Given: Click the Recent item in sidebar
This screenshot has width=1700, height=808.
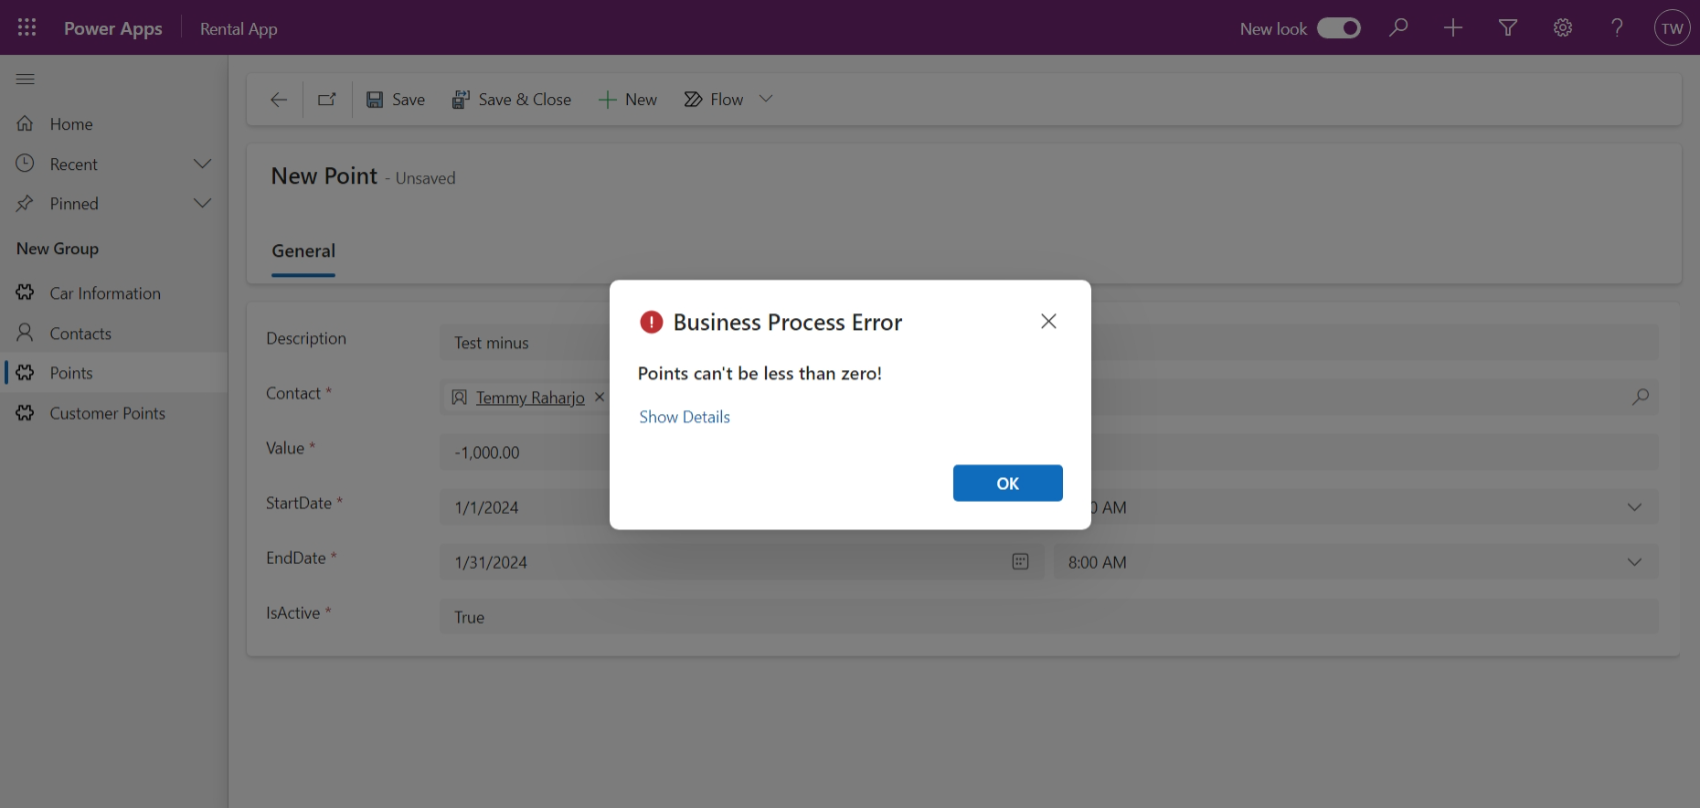Looking at the screenshot, I should [74, 164].
